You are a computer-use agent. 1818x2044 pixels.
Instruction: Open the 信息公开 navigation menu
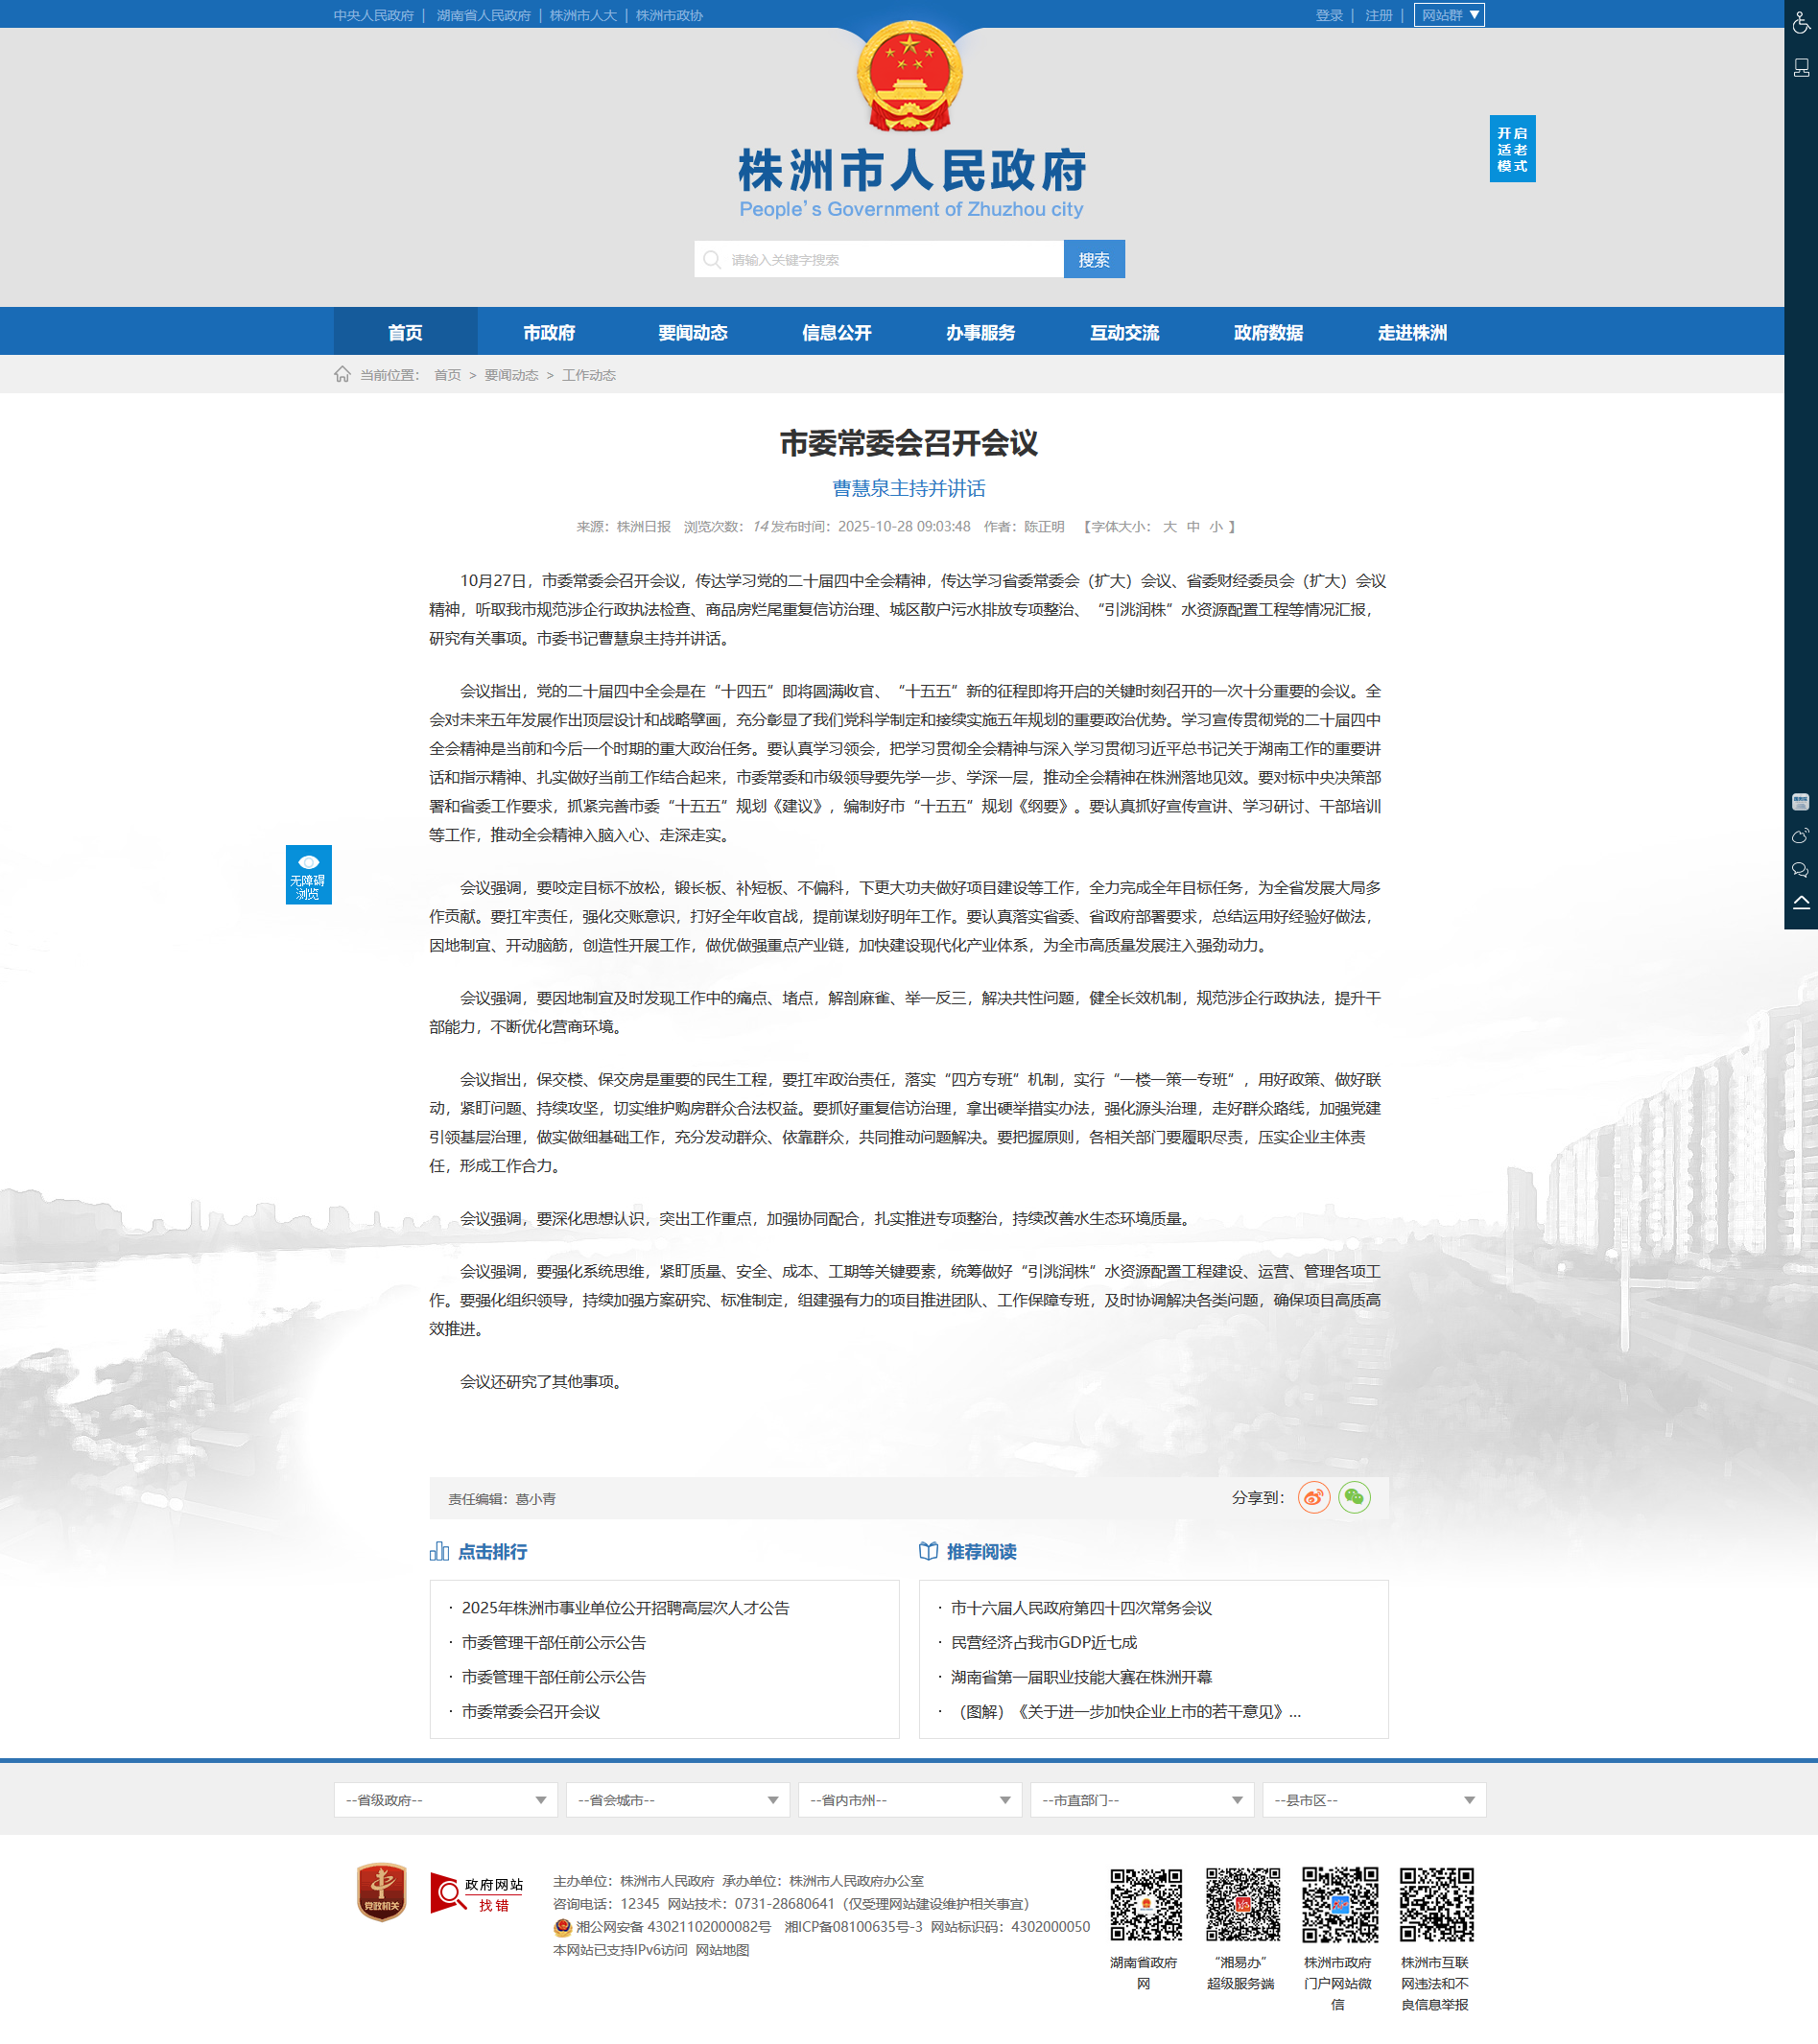836,333
